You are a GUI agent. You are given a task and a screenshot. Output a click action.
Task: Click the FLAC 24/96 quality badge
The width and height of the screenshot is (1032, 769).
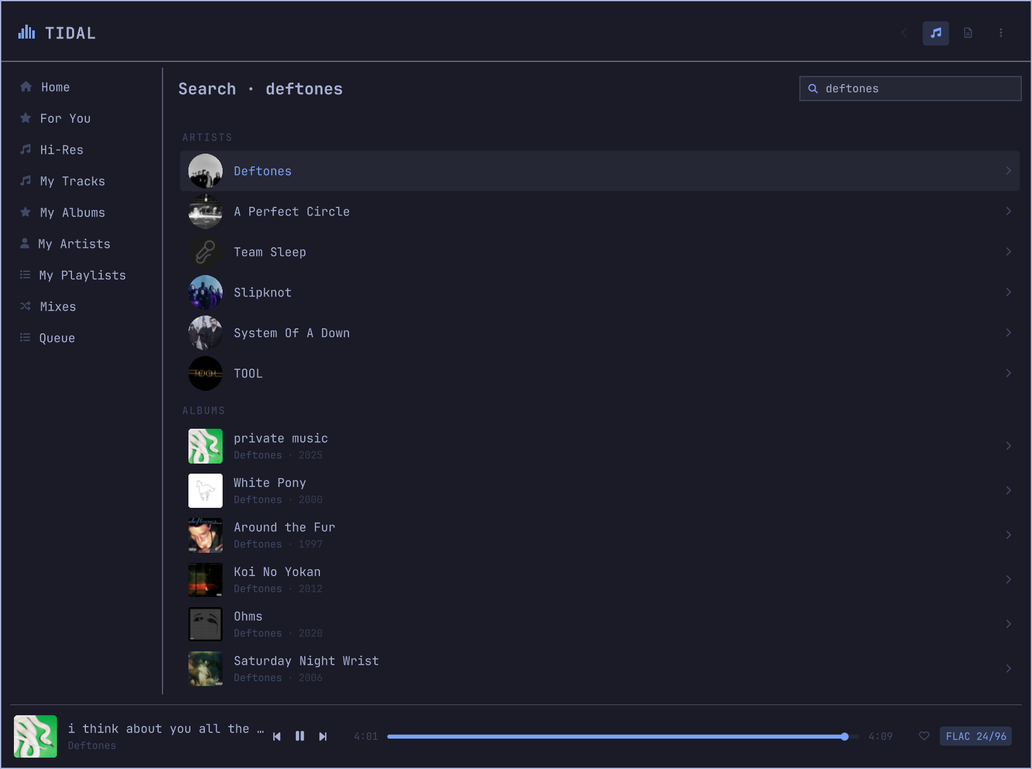976,736
